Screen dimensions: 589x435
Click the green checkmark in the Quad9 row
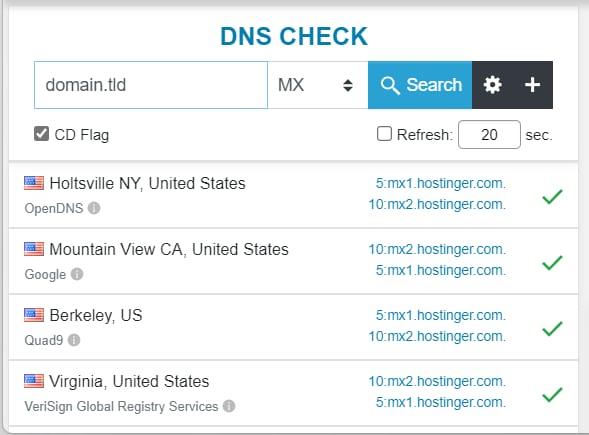coord(552,328)
